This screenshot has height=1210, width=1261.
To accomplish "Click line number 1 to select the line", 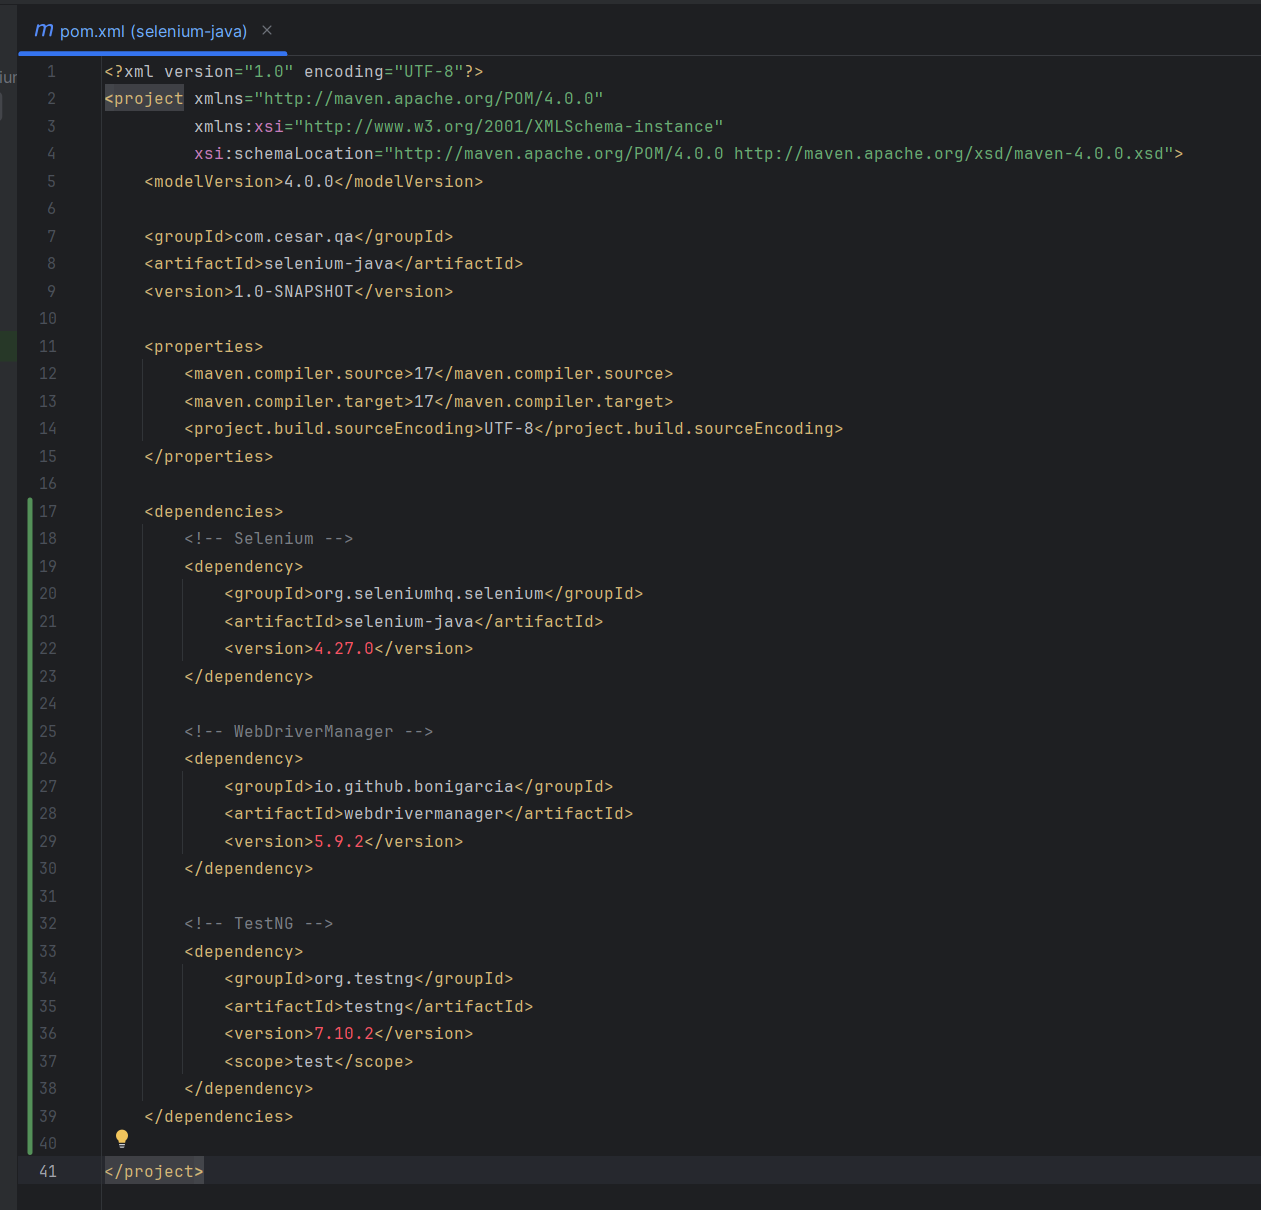I will [50, 71].
